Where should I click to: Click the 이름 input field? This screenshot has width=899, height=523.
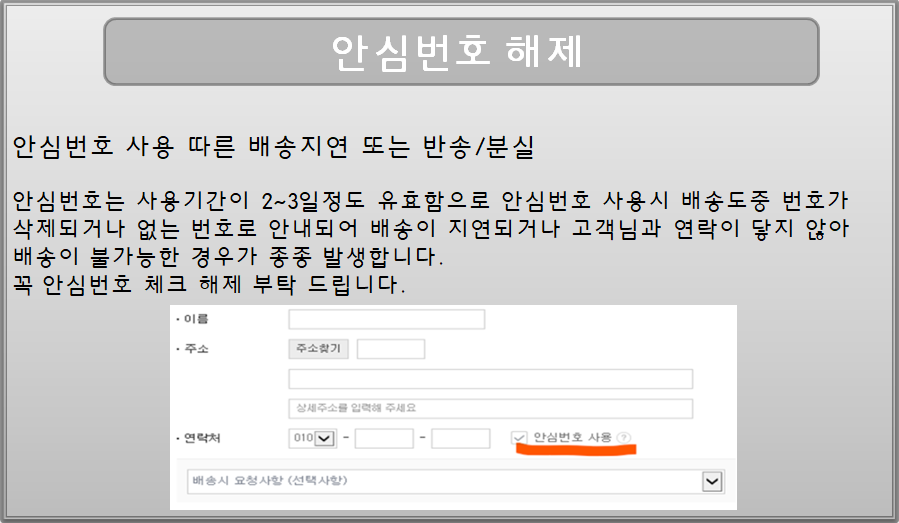point(386,319)
